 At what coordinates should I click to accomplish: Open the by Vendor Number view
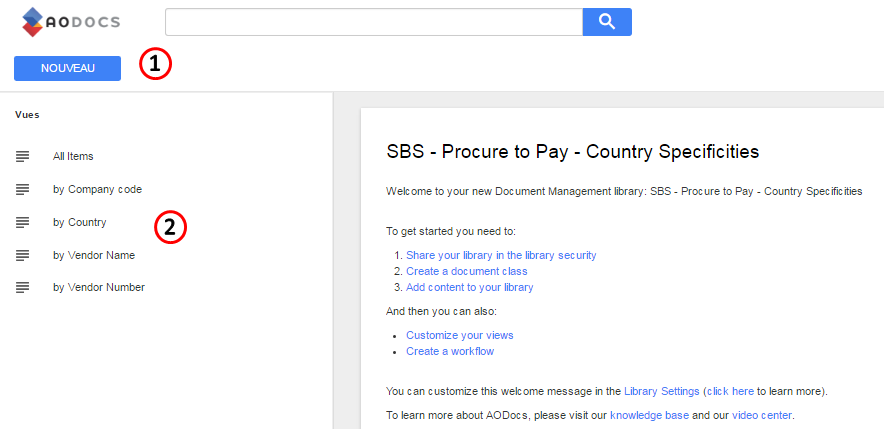98,287
